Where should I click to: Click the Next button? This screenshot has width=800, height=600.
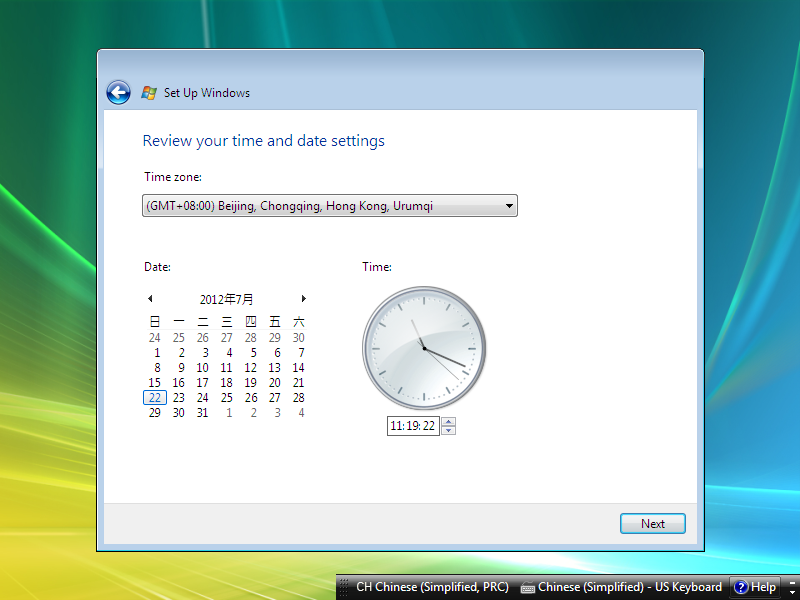point(653,523)
